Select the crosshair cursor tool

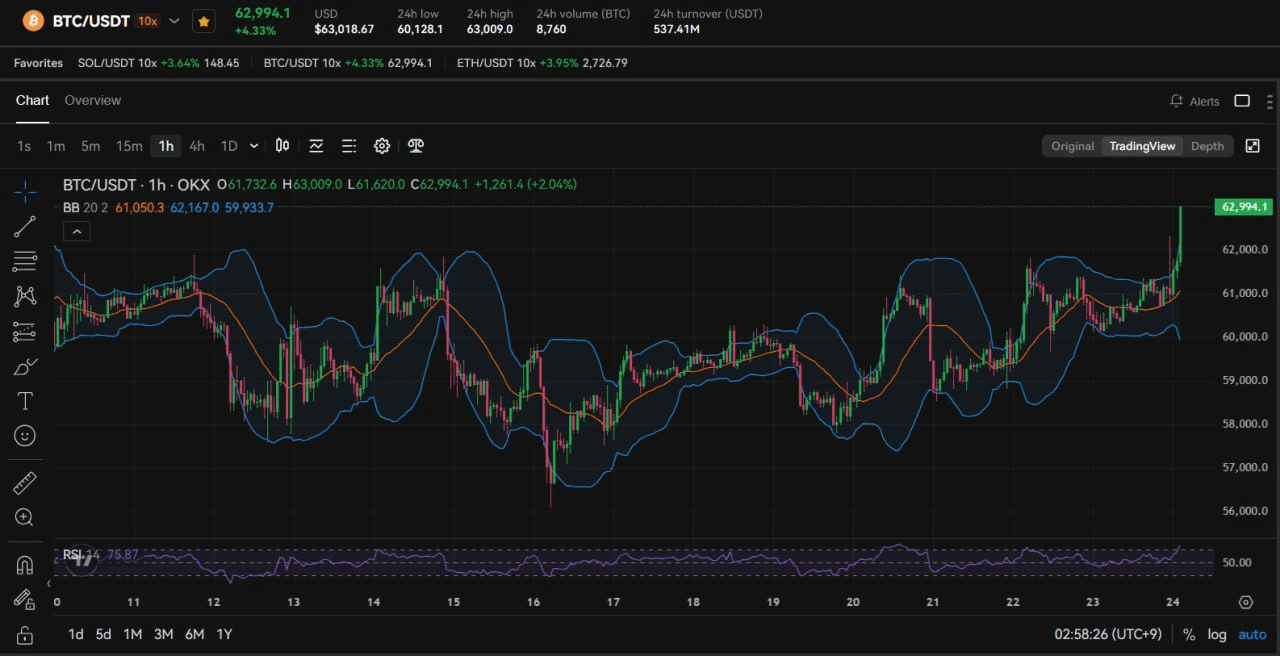tap(26, 190)
